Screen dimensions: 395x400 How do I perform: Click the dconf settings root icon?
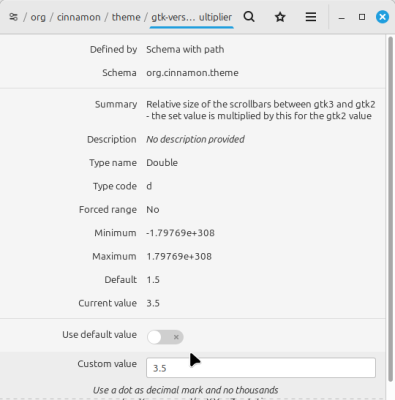[13, 17]
